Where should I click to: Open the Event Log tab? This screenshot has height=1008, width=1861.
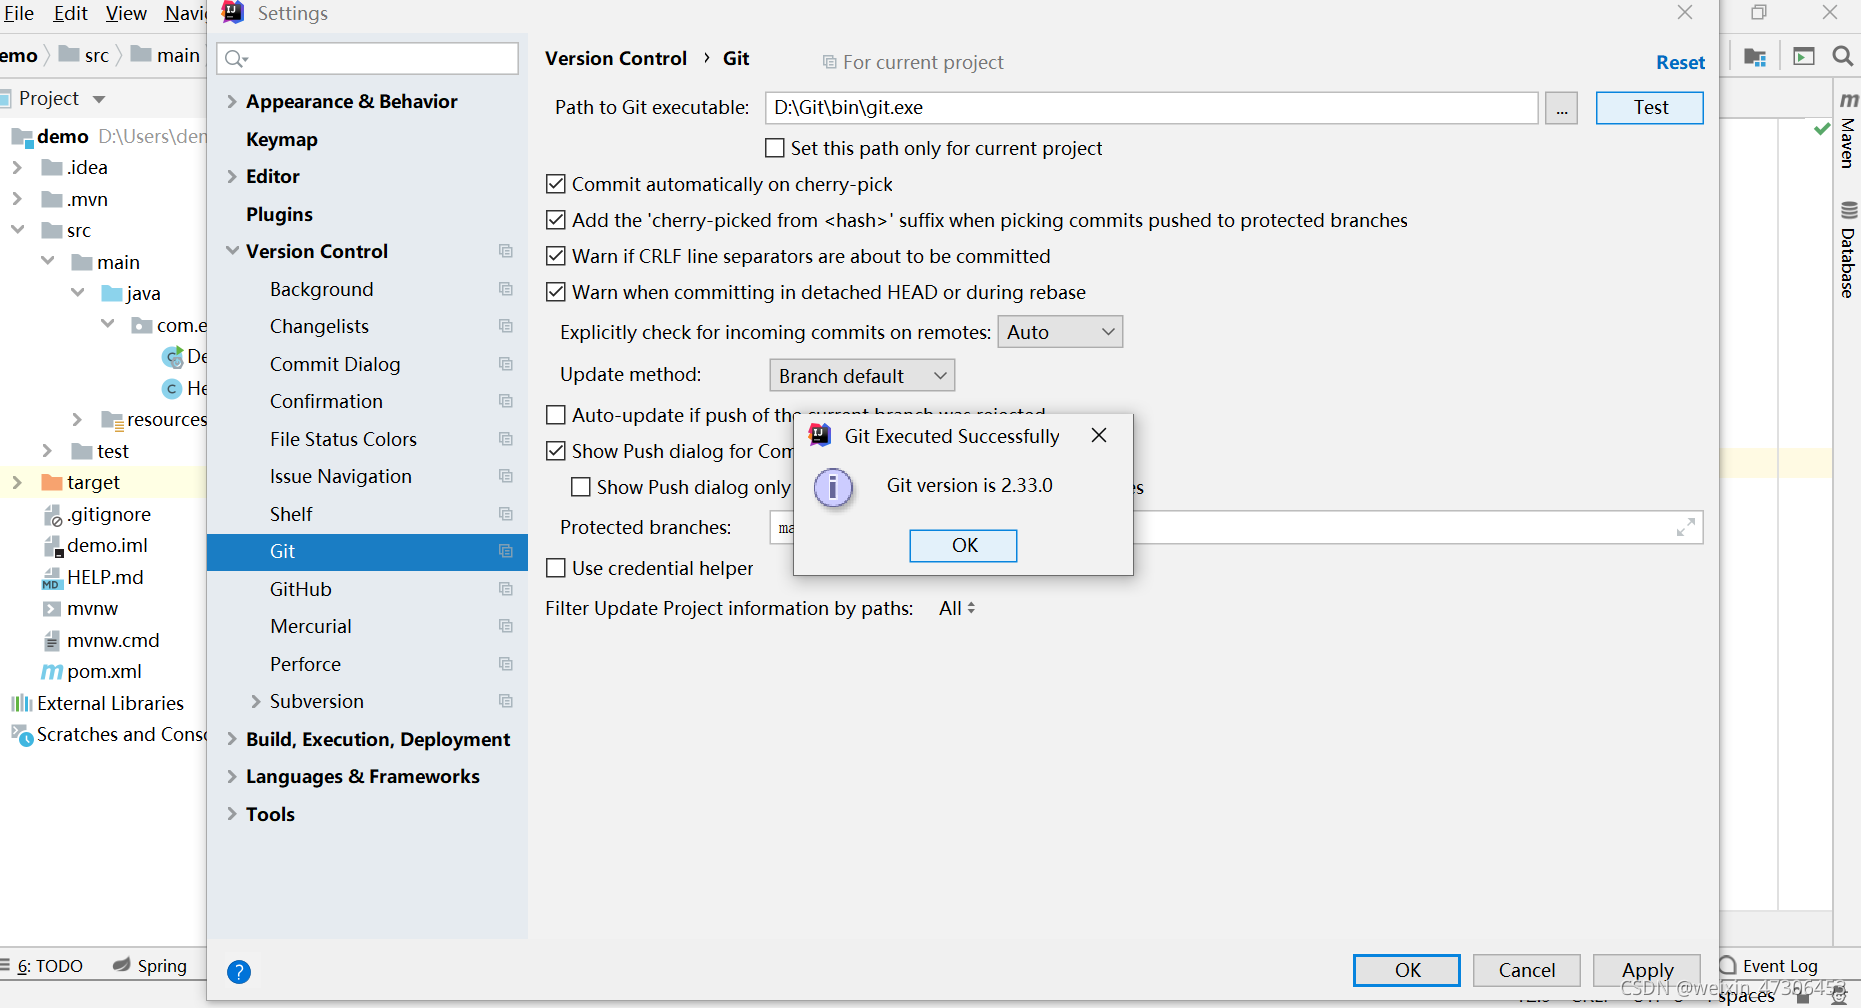1769,965
